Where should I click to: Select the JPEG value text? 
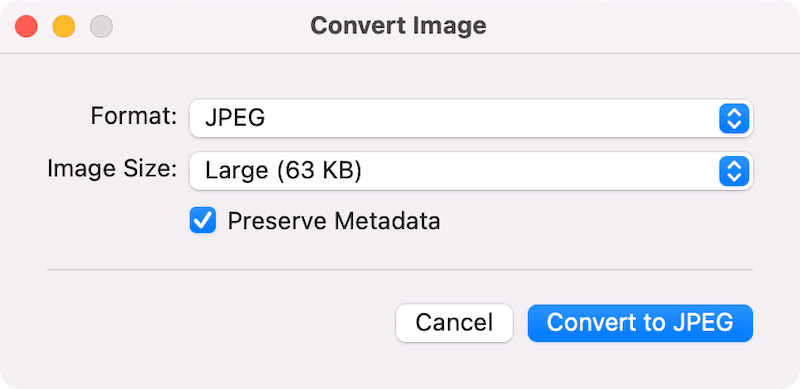pos(235,119)
